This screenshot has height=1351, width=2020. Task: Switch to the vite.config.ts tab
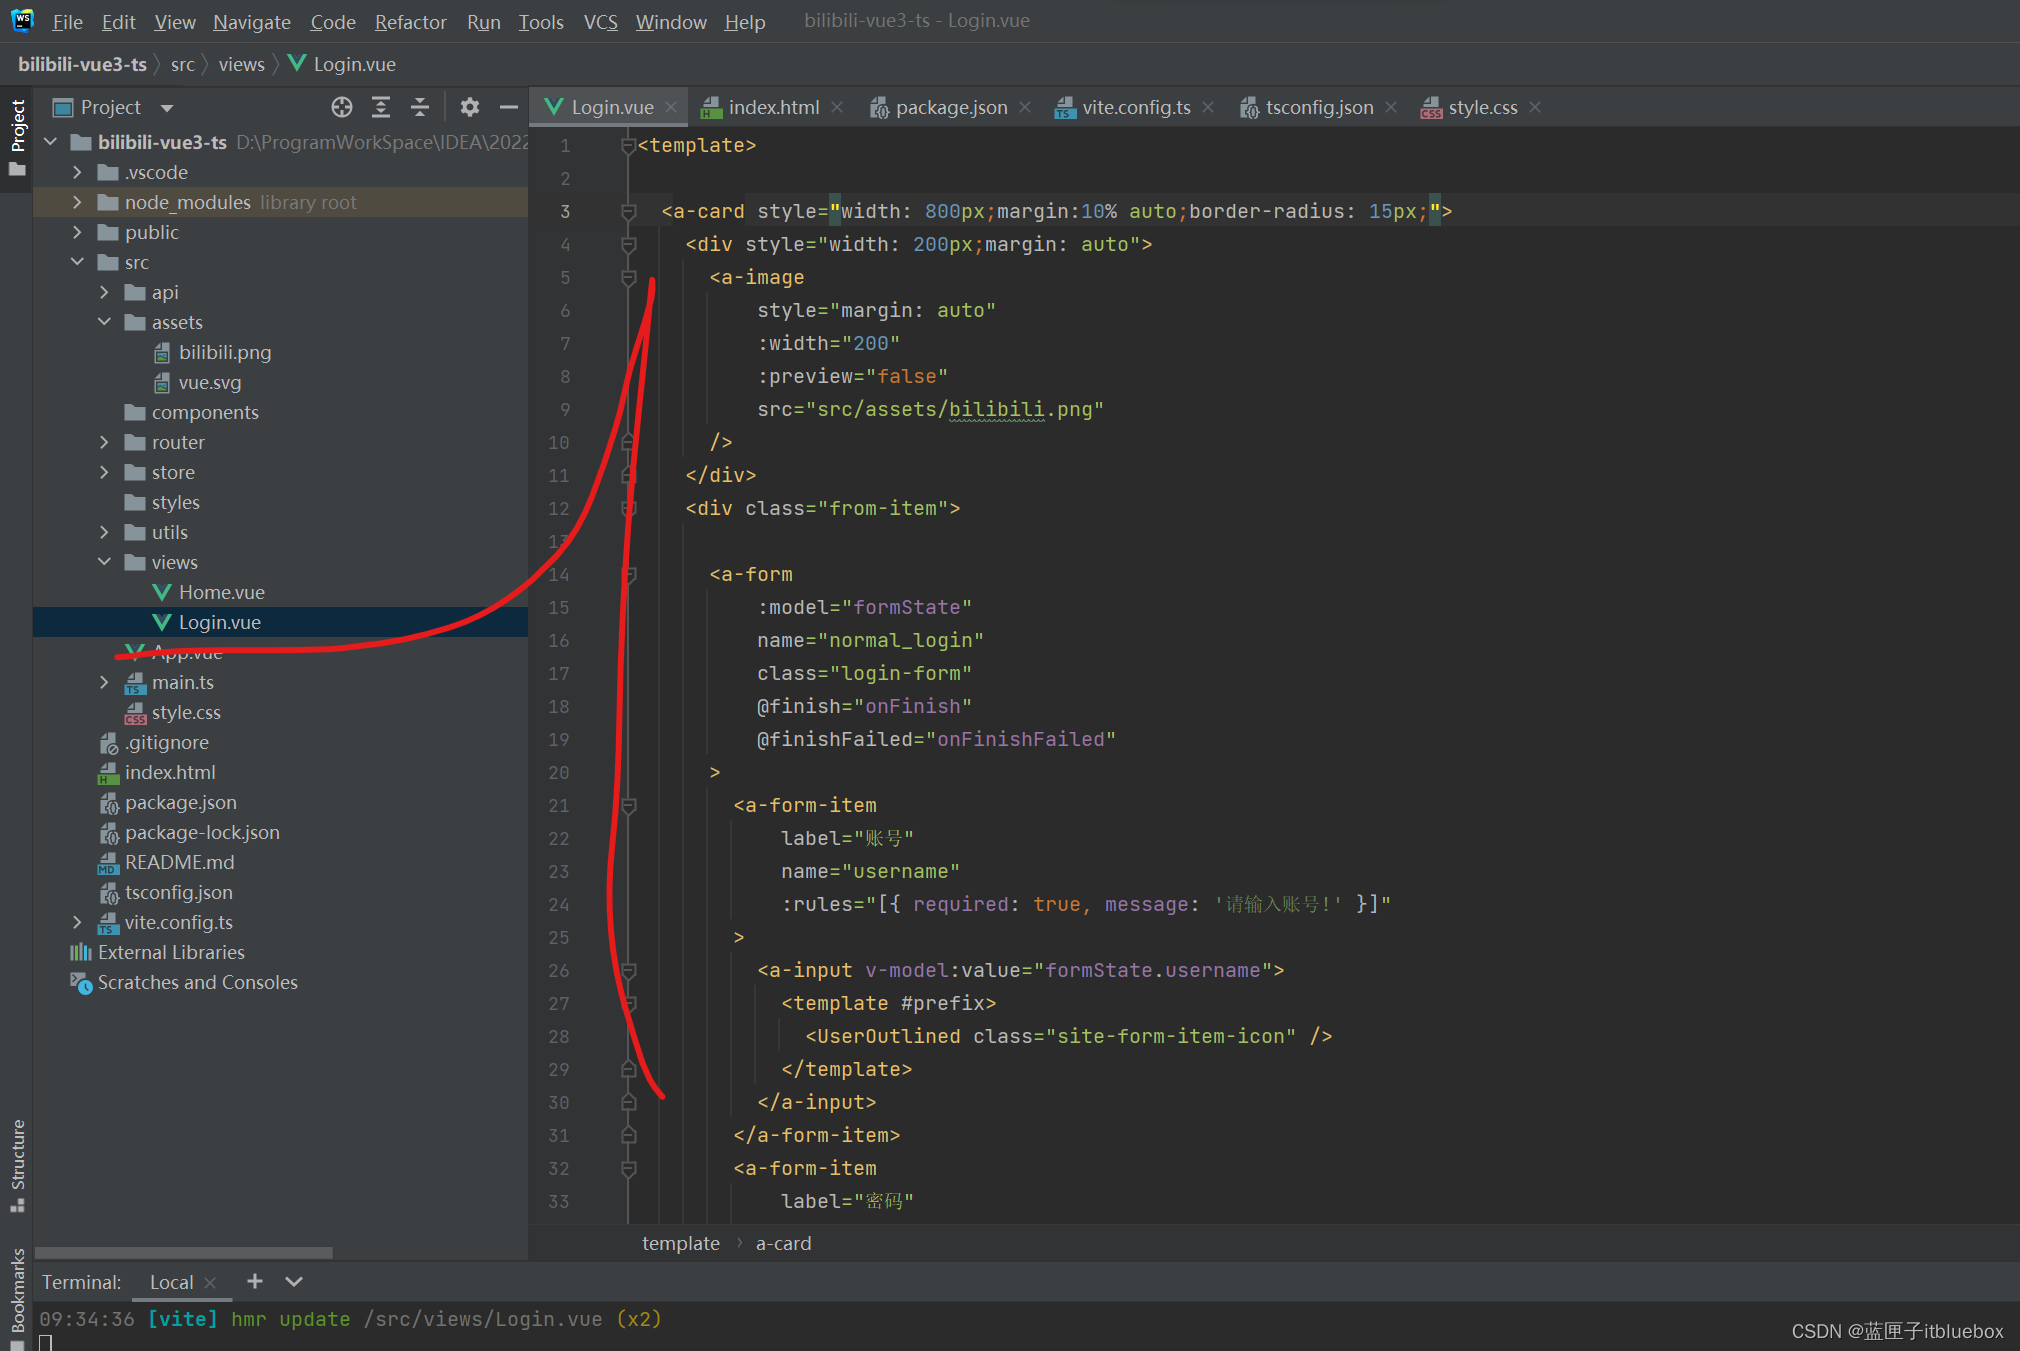point(1135,107)
